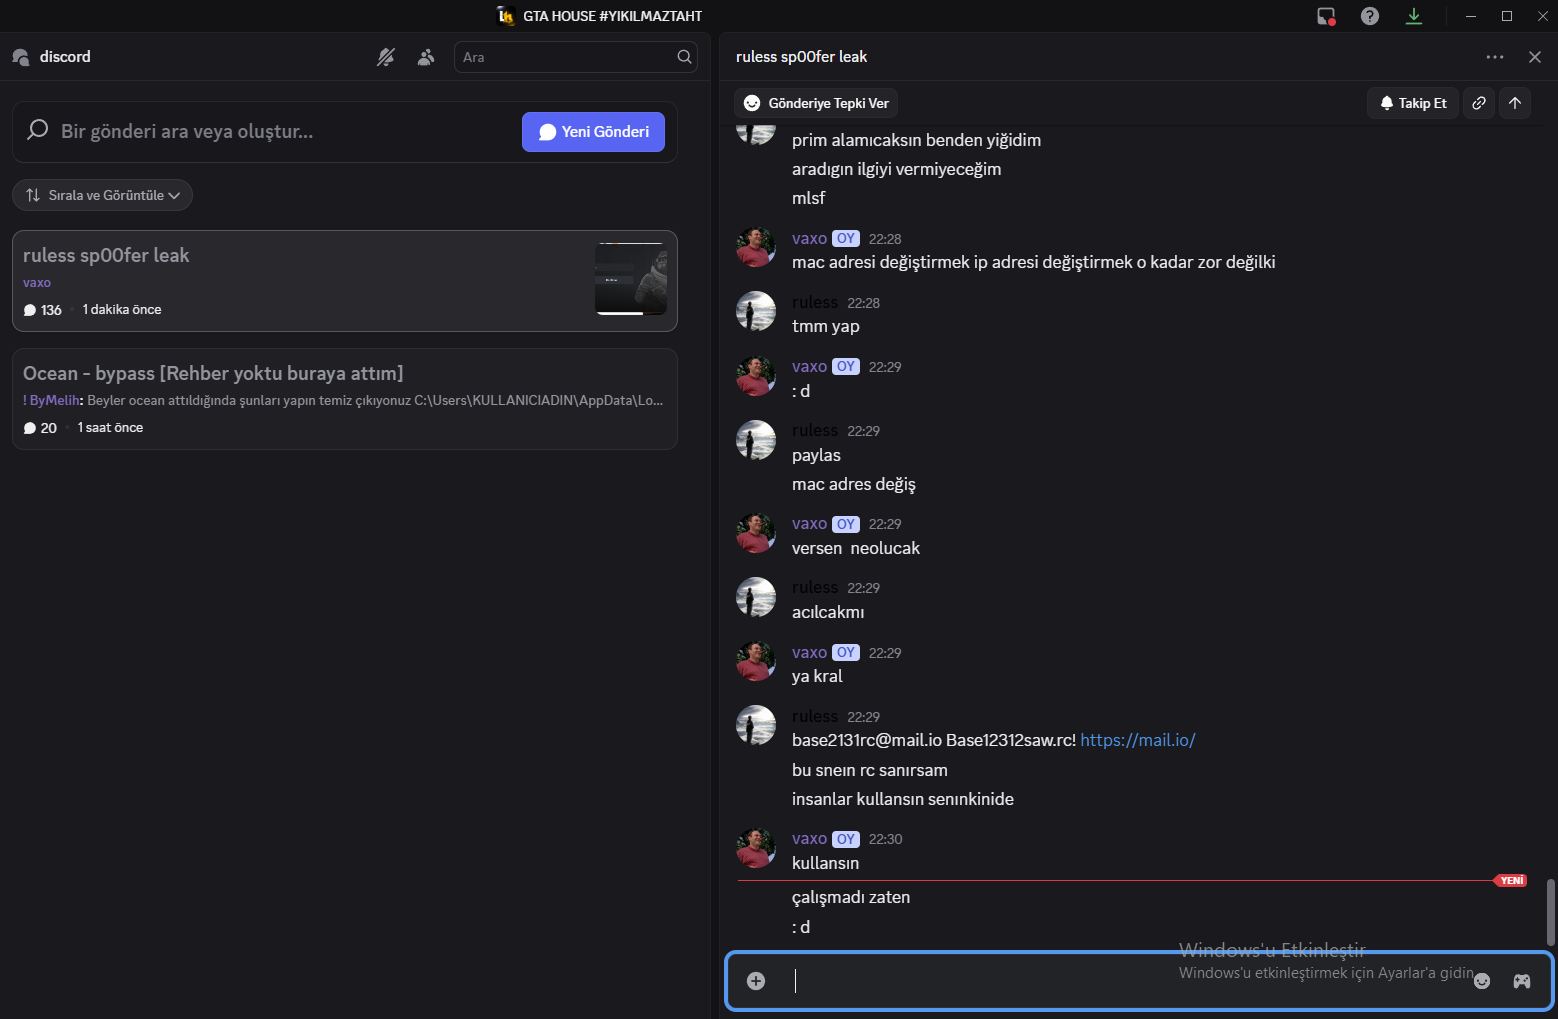Click the magnifier icon beside "Bir gönderi ara"
The height and width of the screenshot is (1019, 1558).
pos(38,131)
